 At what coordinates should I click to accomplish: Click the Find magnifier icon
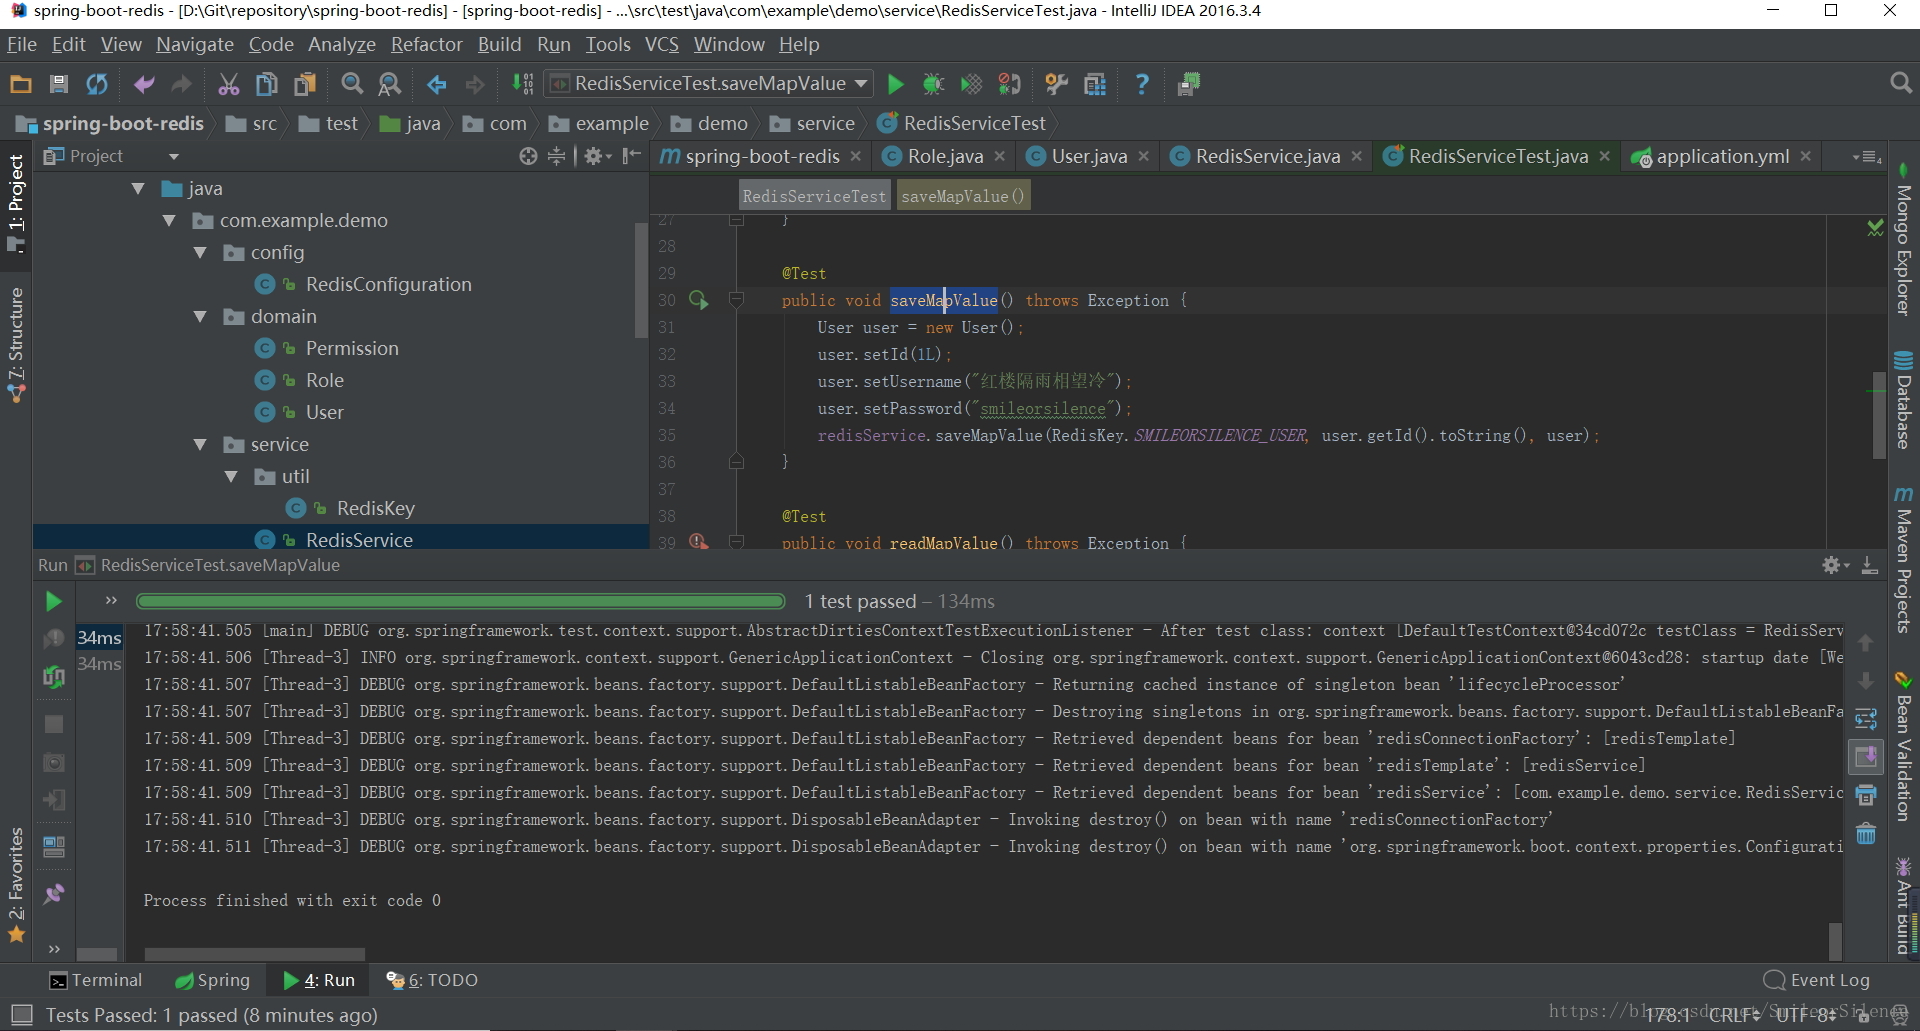352,84
